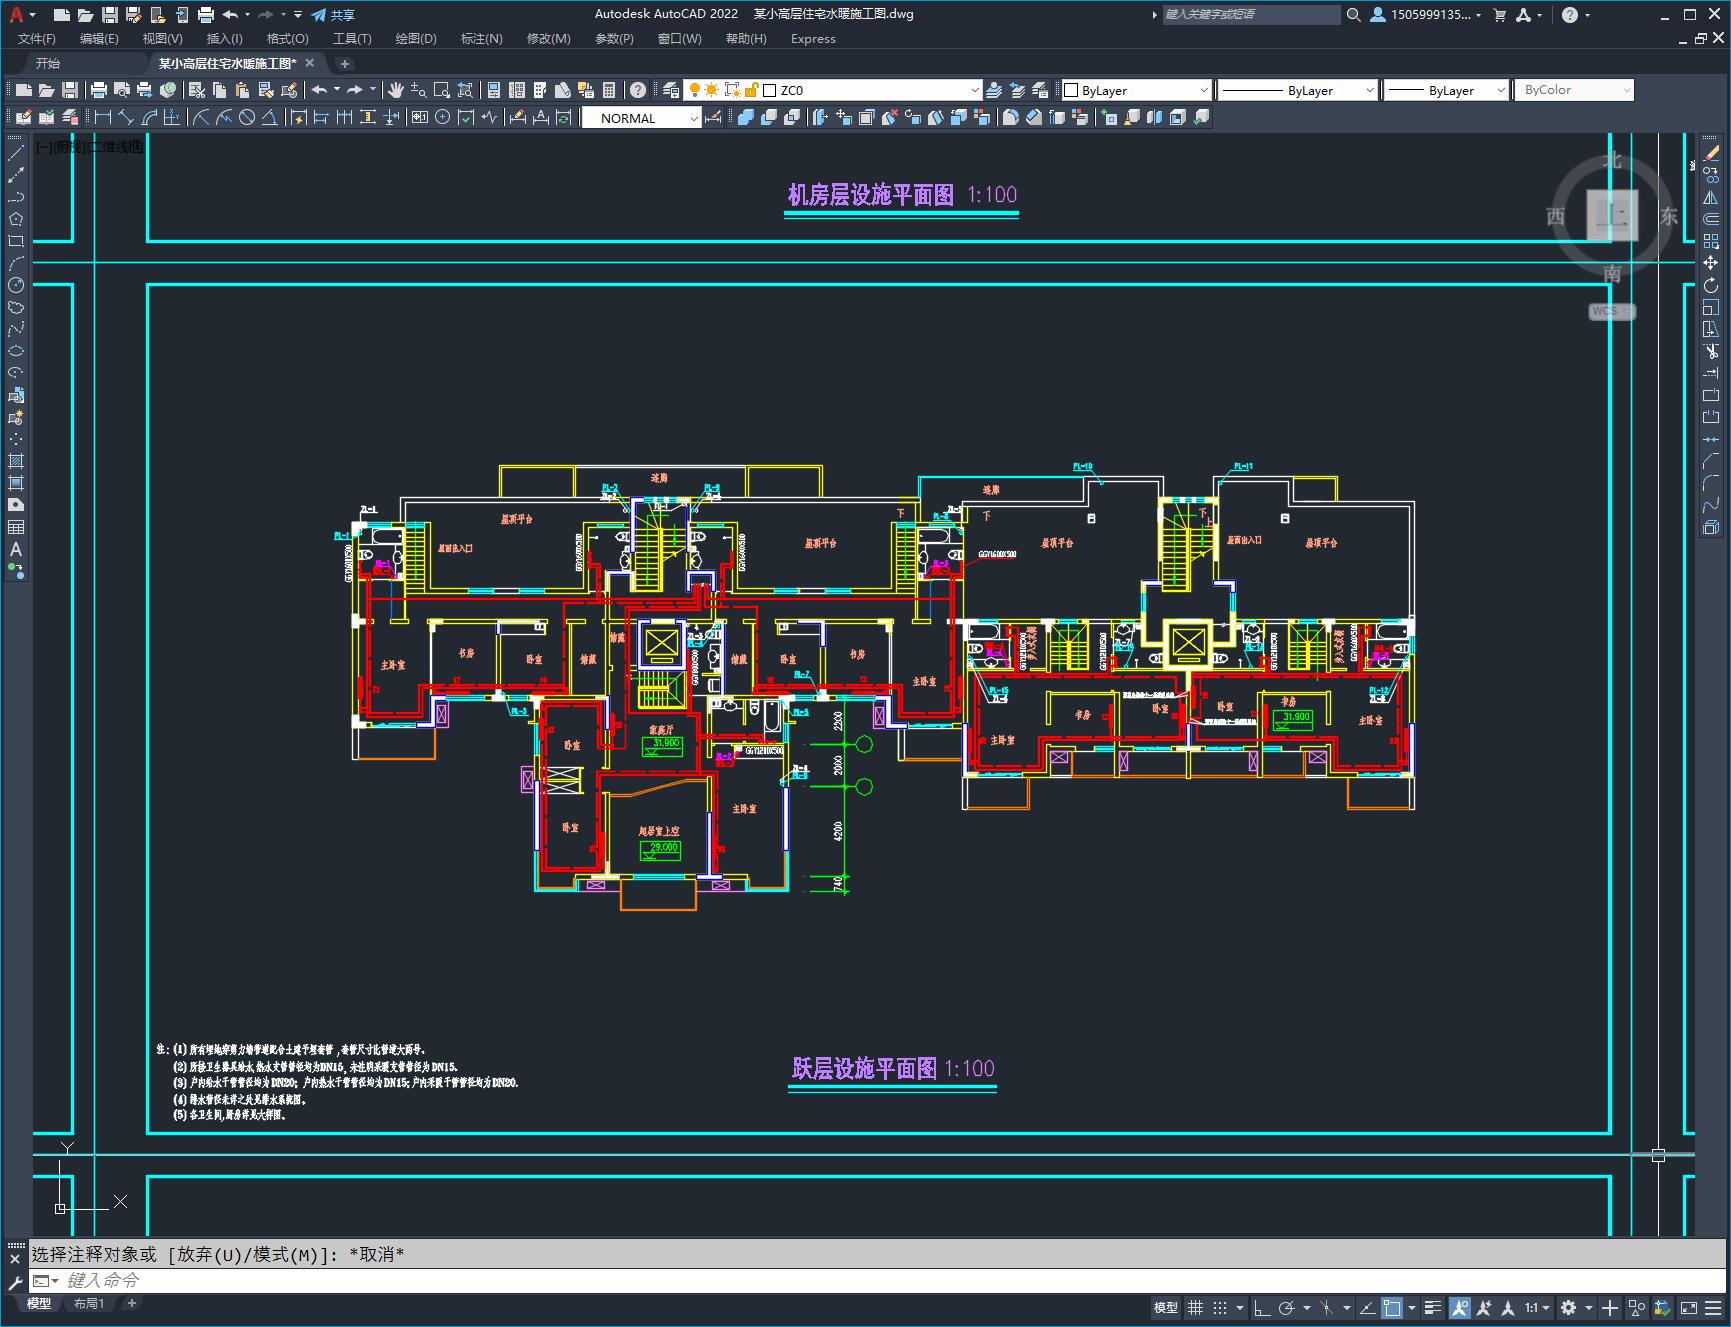Viewport: 1731px width, 1327px height.
Task: Select the Line tool in draw toolbar
Action: click(x=16, y=153)
